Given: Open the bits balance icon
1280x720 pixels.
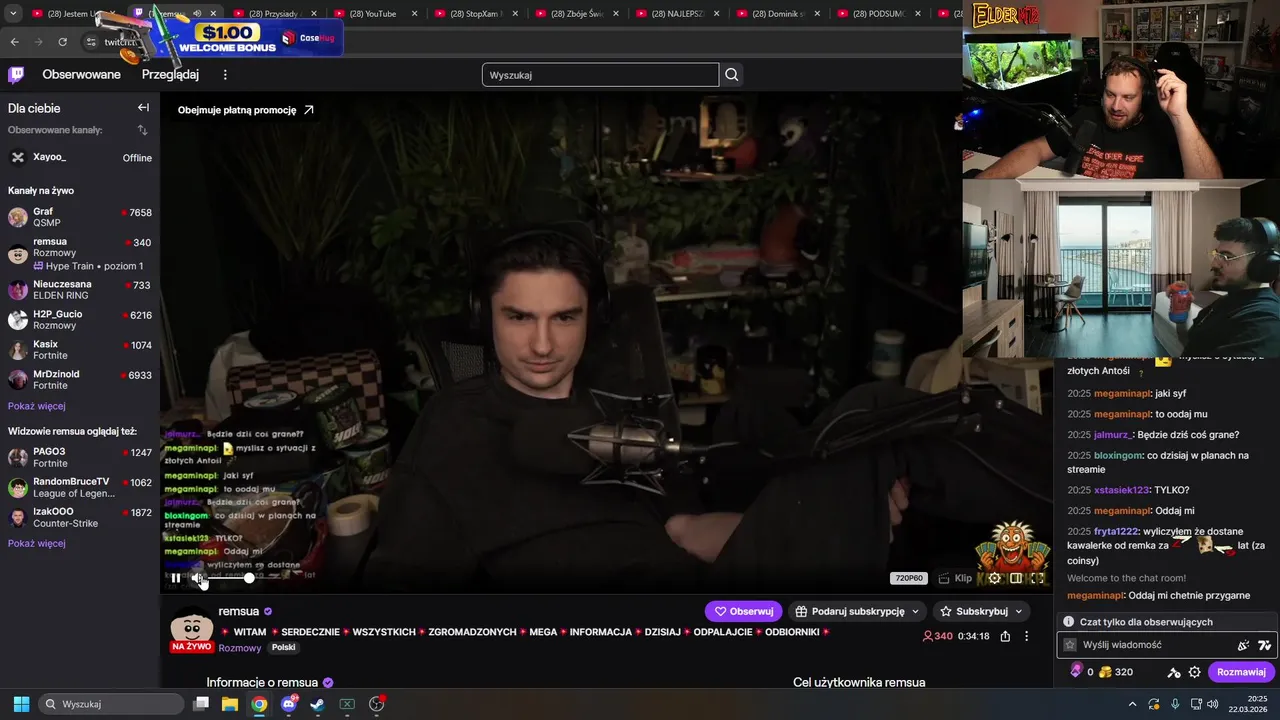Looking at the screenshot, I should pyautogui.click(x=1076, y=672).
